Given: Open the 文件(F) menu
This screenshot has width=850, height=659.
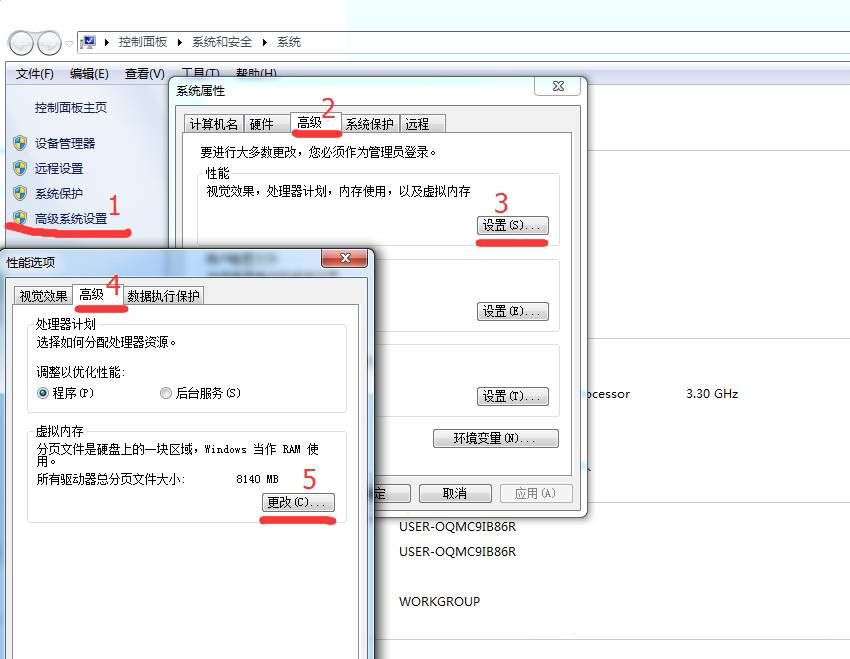Looking at the screenshot, I should (35, 74).
